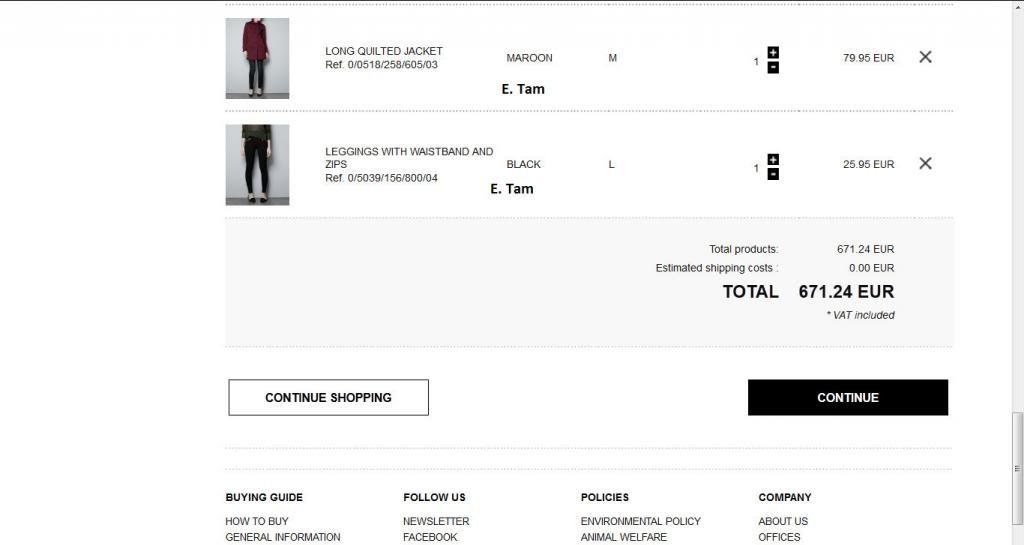The image size is (1024, 545).
Task: Open Environmental Policy page
Action: (640, 521)
